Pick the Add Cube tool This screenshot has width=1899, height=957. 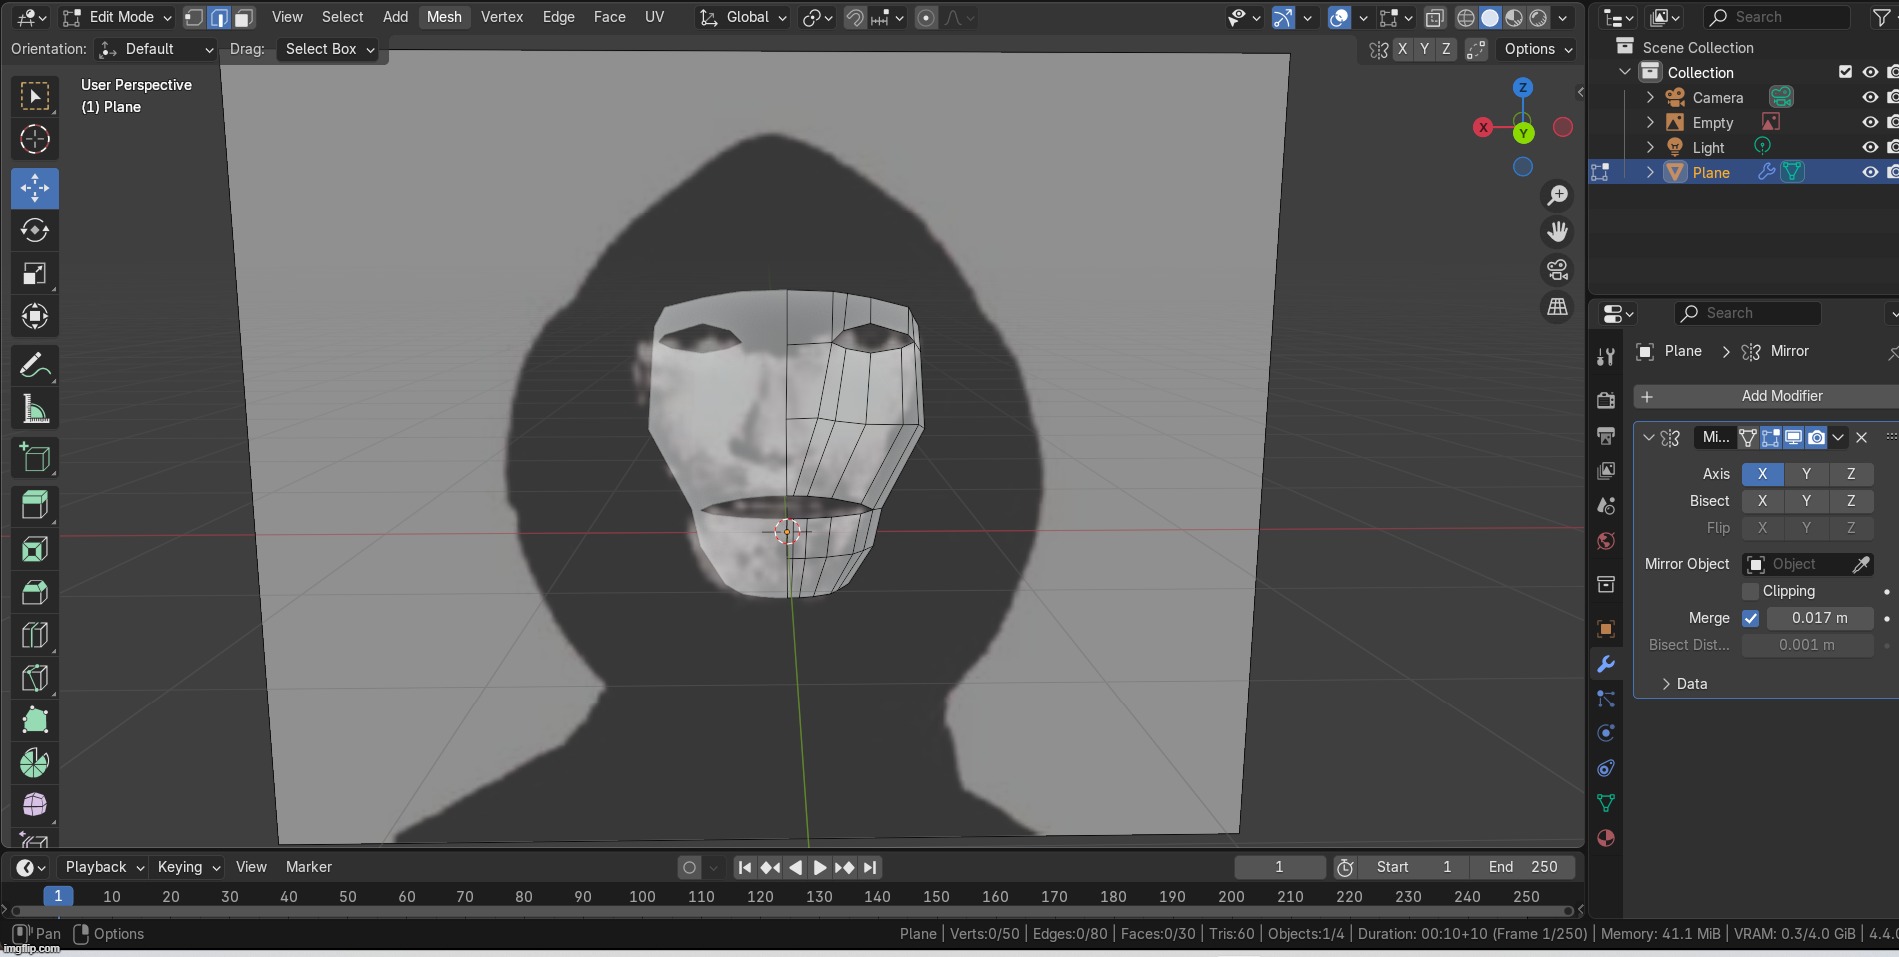tap(35, 458)
